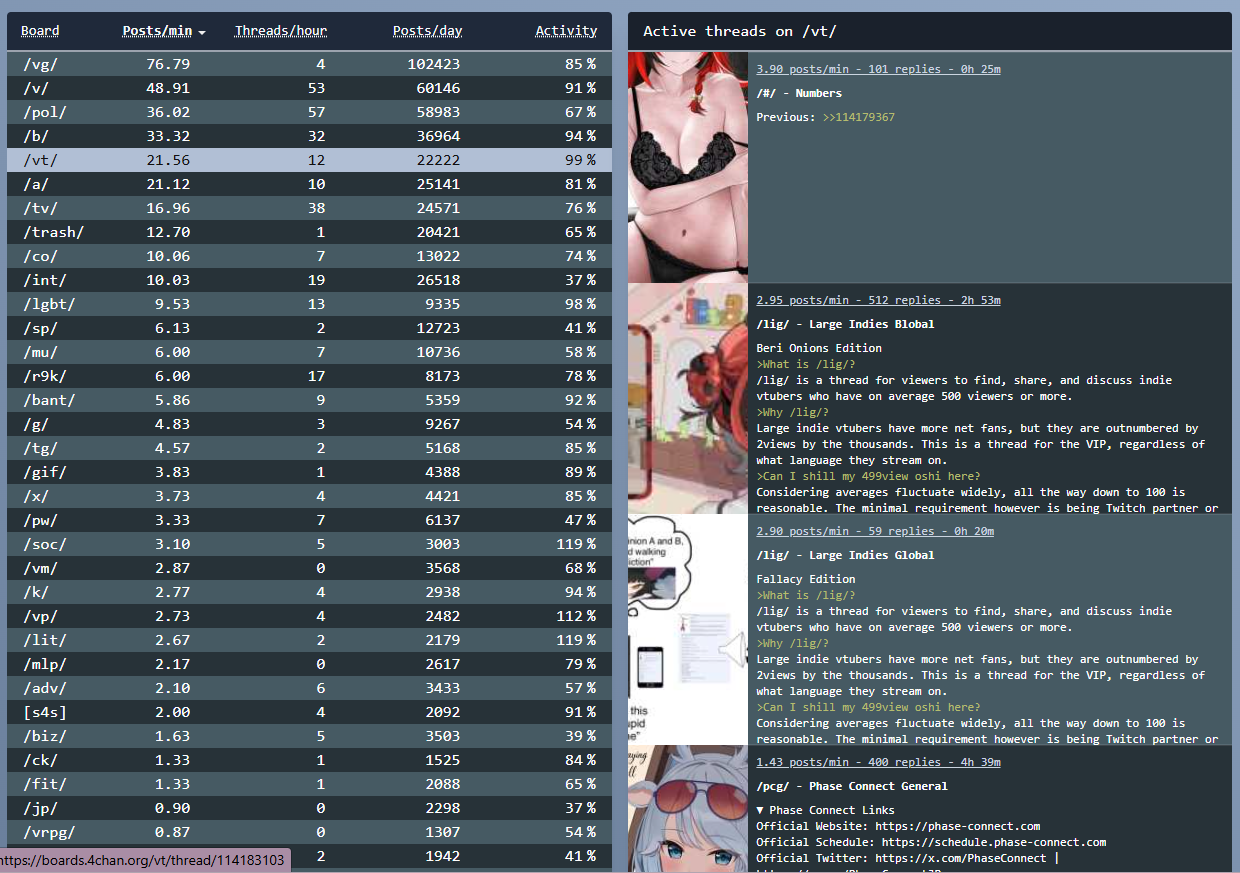
Task: Click the https://phase-connect.com website URL text
Action: click(x=958, y=826)
